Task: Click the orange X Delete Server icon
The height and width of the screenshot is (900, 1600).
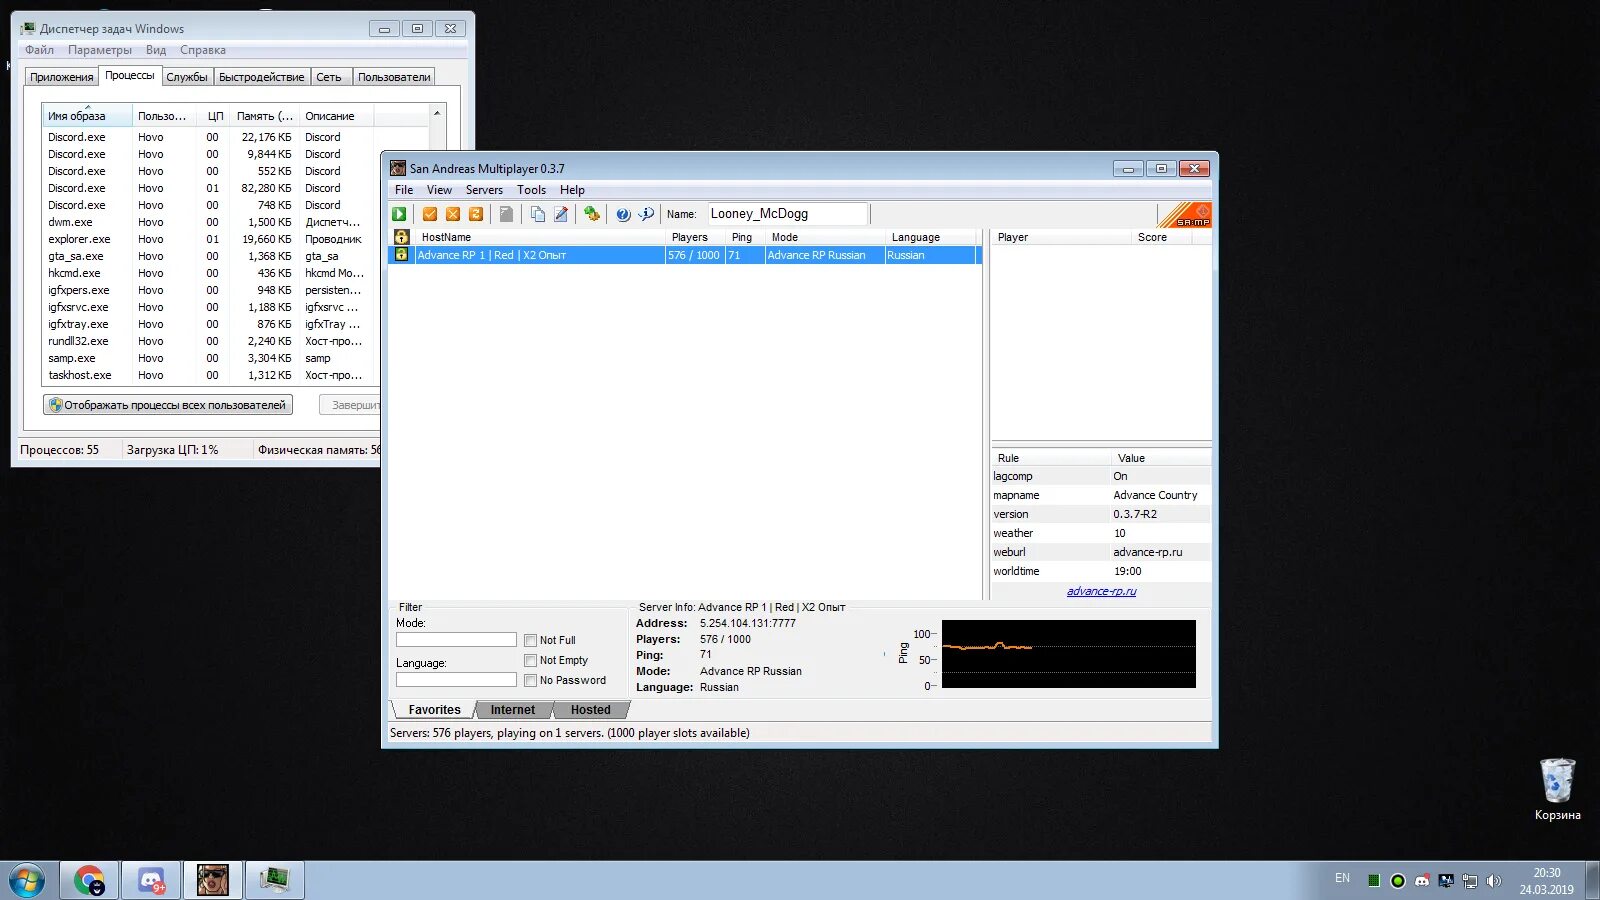Action: pyautogui.click(x=453, y=214)
